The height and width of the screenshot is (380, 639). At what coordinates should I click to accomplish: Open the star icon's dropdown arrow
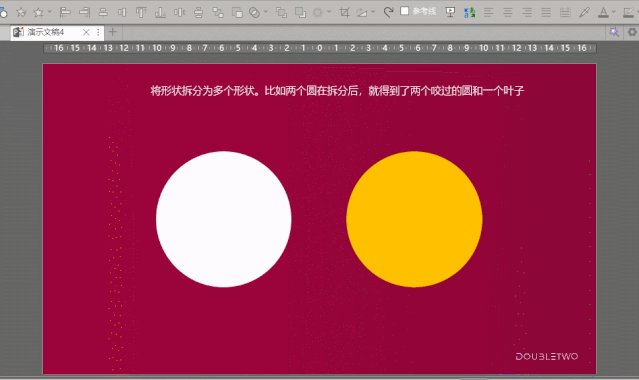tap(49, 12)
